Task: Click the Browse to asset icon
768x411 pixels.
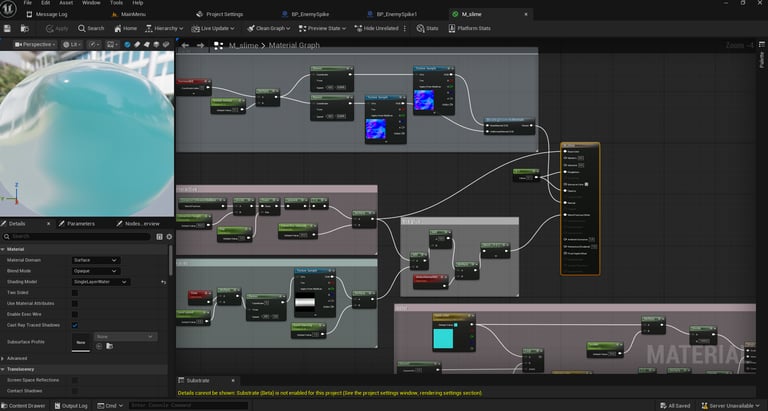Action: click(25, 28)
